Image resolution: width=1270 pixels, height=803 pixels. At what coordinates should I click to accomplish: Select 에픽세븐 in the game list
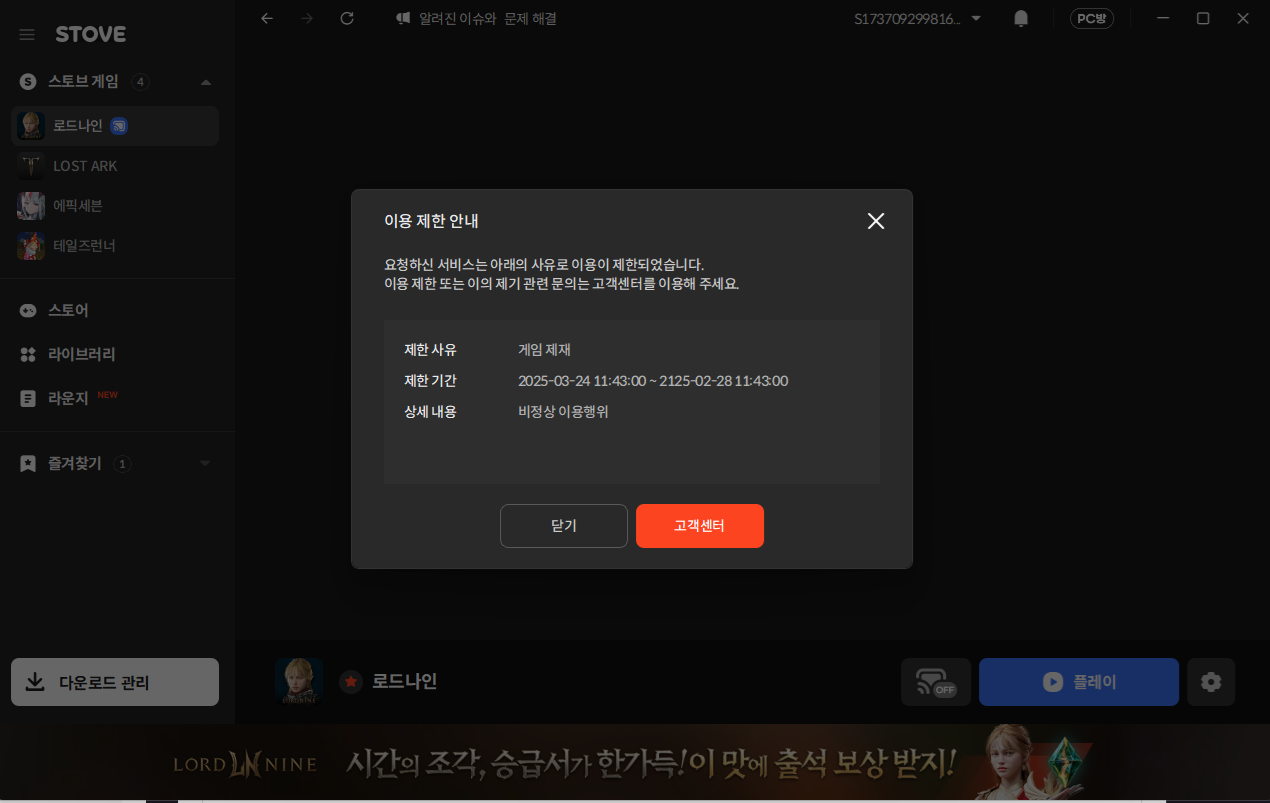click(x=115, y=206)
